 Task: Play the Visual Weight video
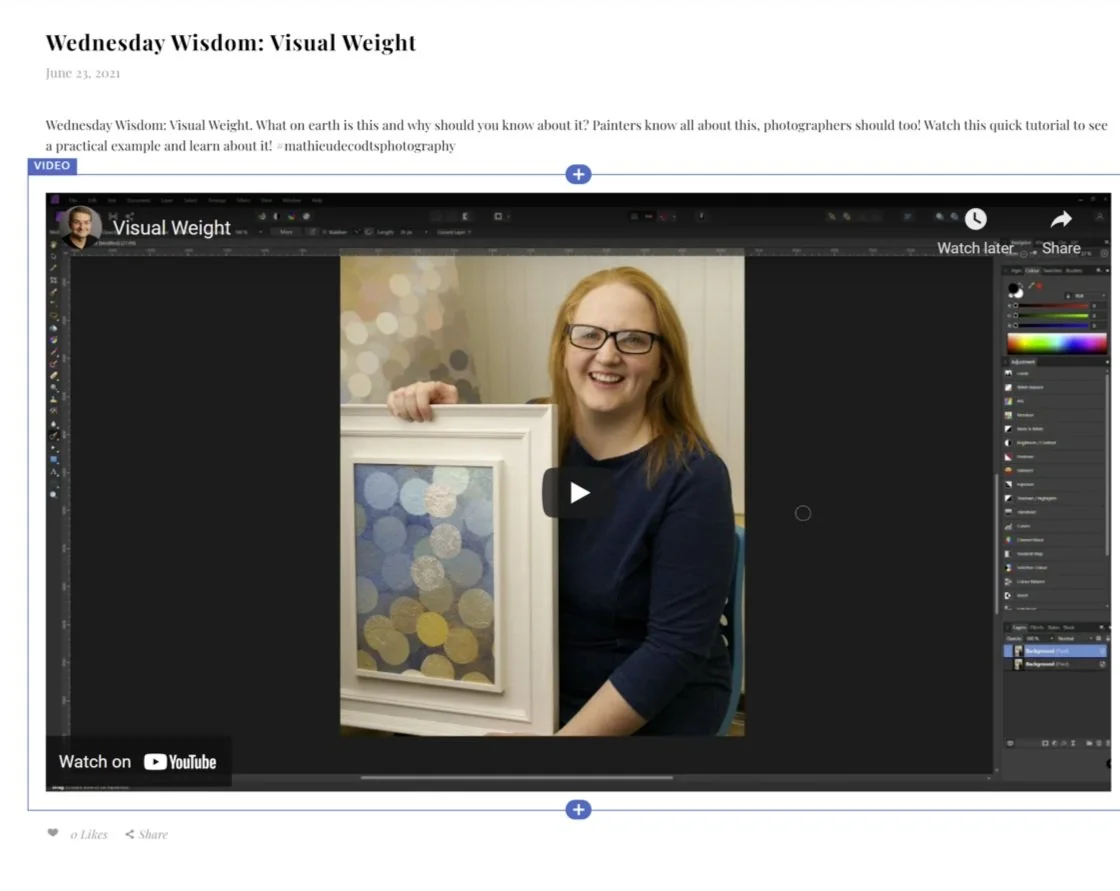coord(578,492)
